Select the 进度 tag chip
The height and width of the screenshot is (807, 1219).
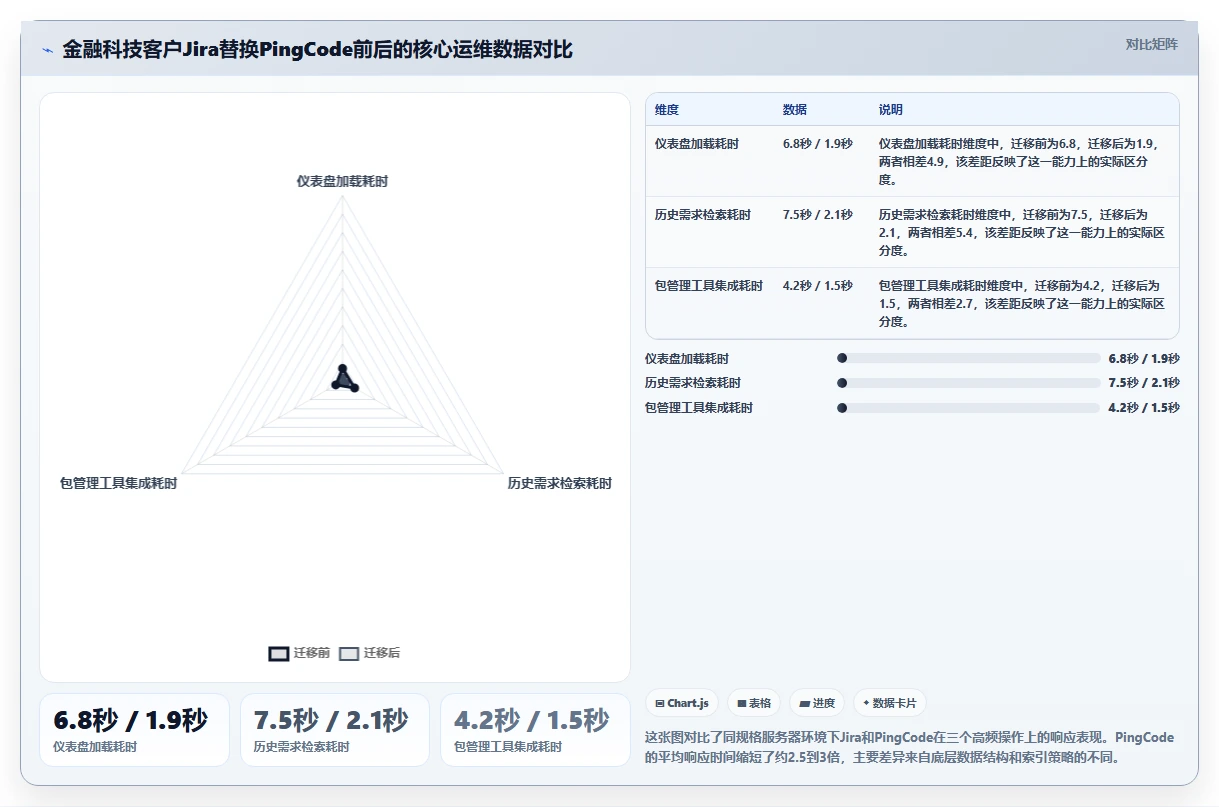[x=817, y=703]
